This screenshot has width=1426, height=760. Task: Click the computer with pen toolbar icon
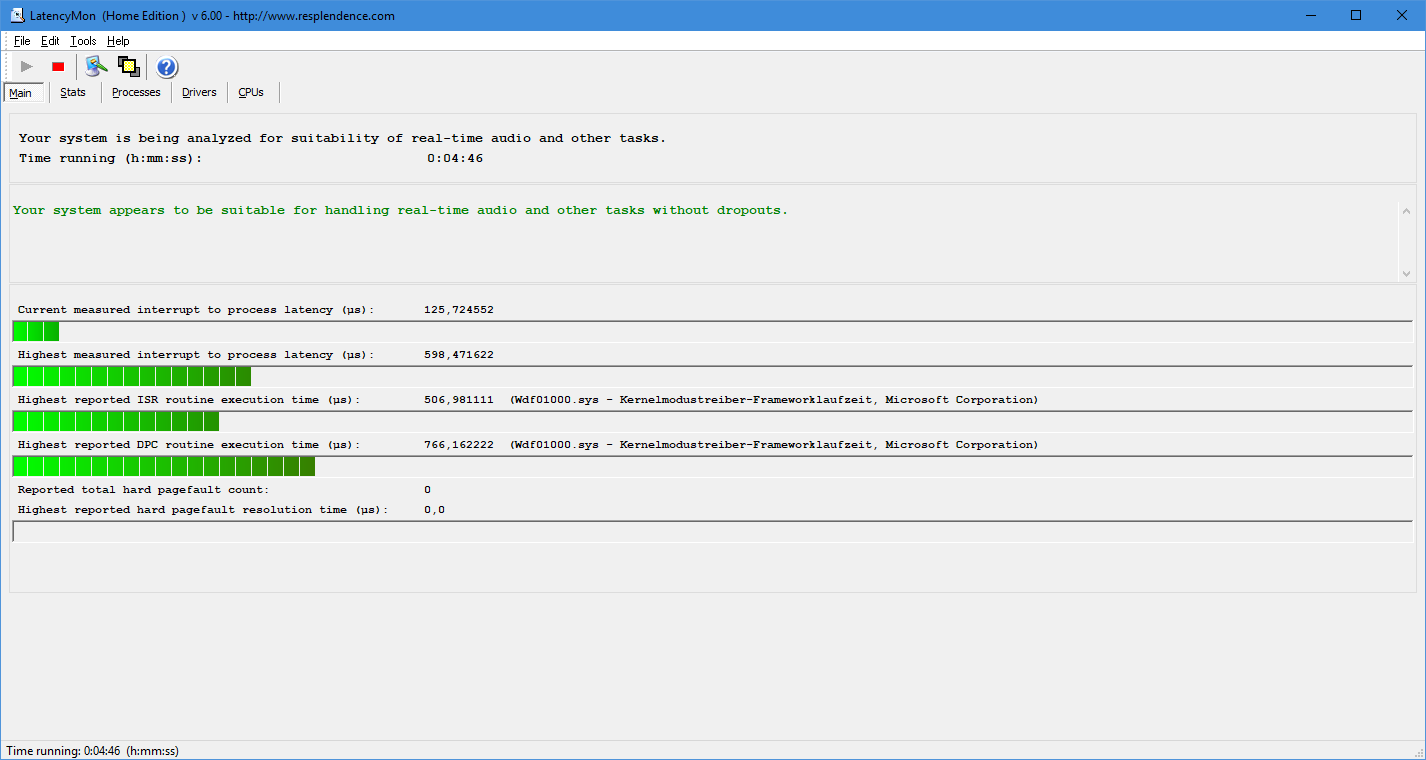pyautogui.click(x=96, y=67)
